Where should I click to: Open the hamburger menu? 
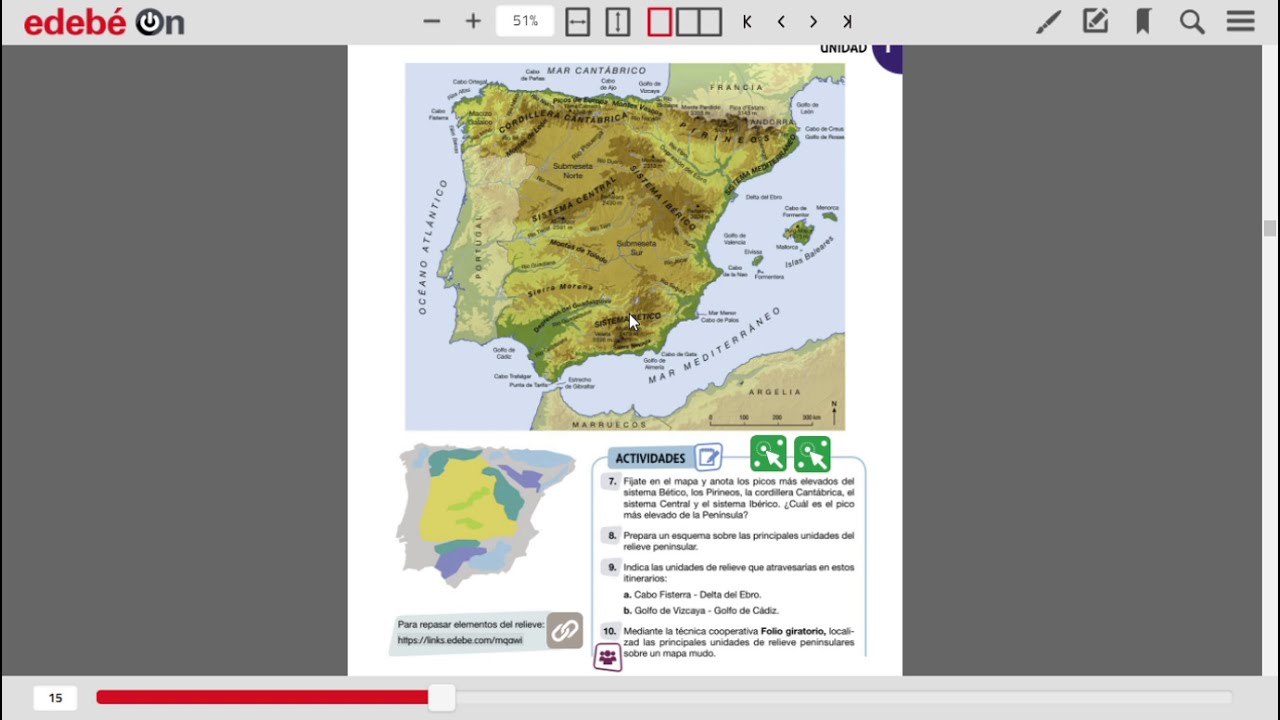[1239, 20]
